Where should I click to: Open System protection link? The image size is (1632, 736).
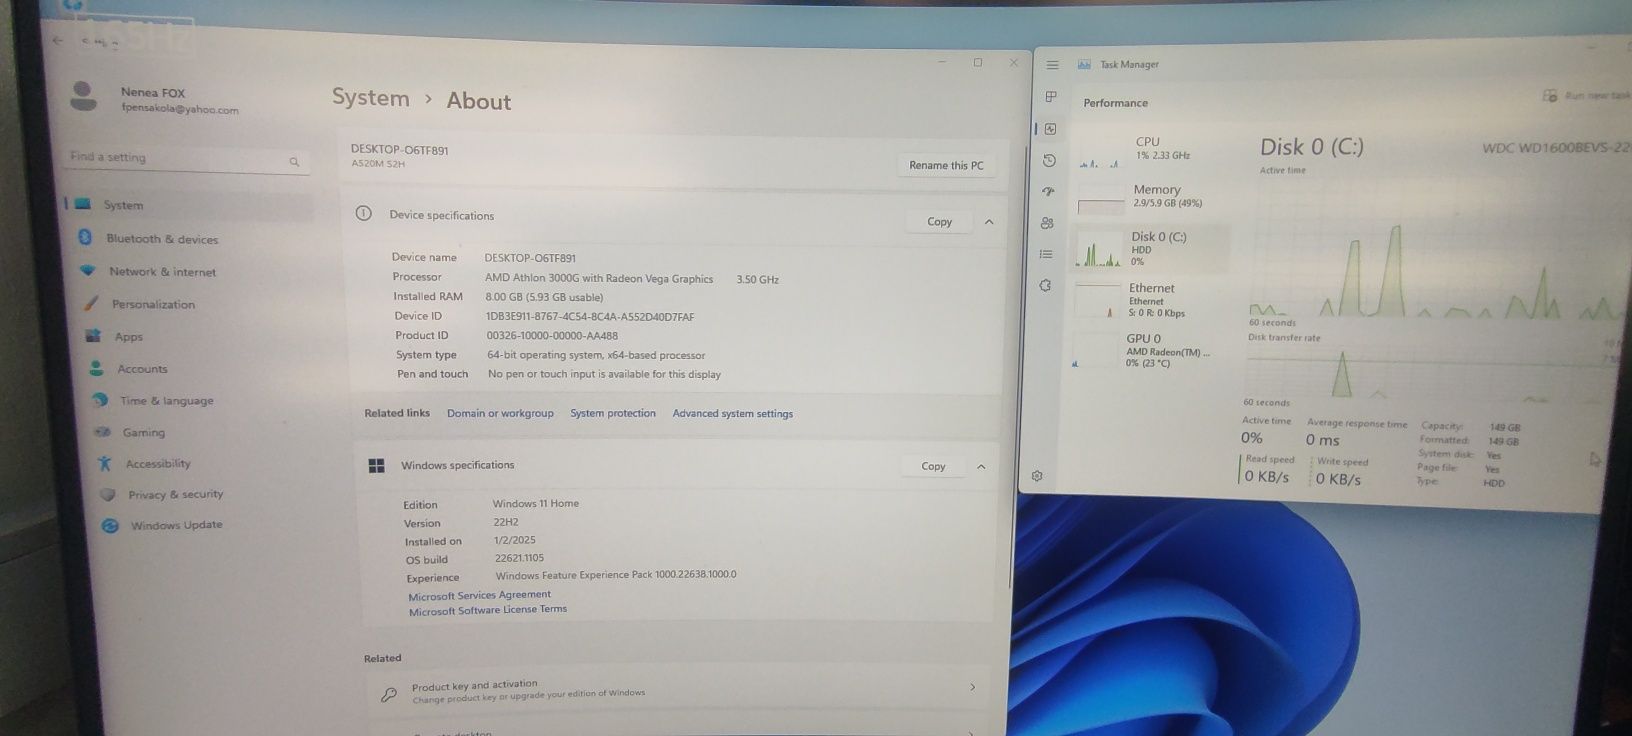[613, 413]
